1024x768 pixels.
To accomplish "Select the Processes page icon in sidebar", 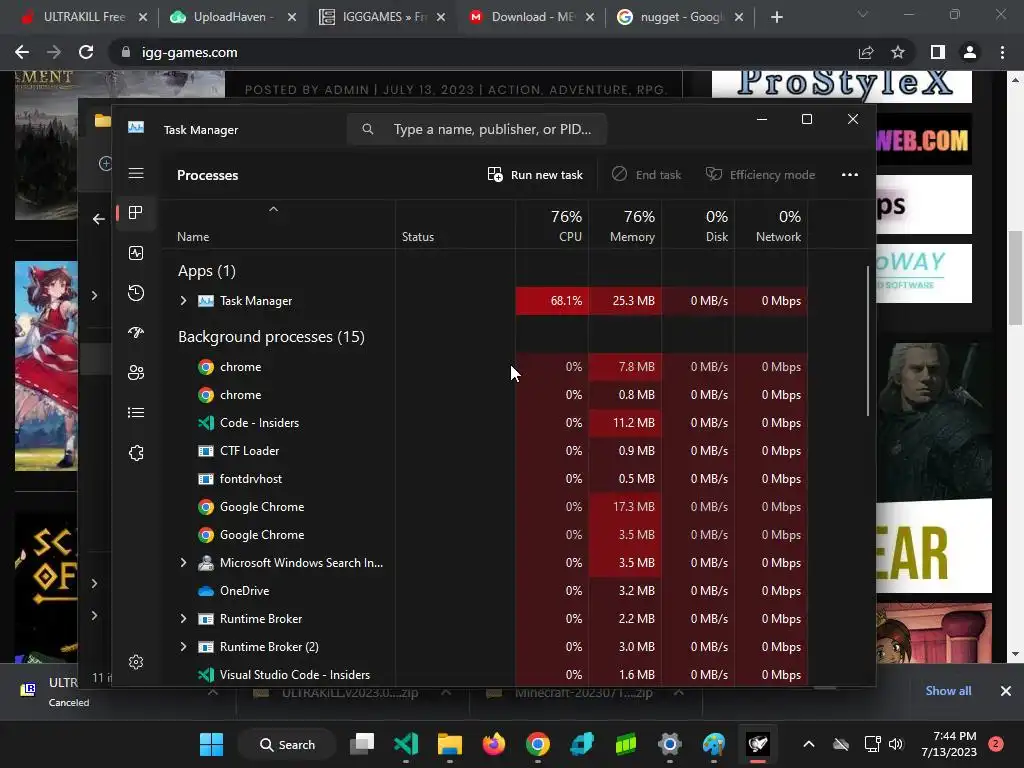I will (136, 213).
